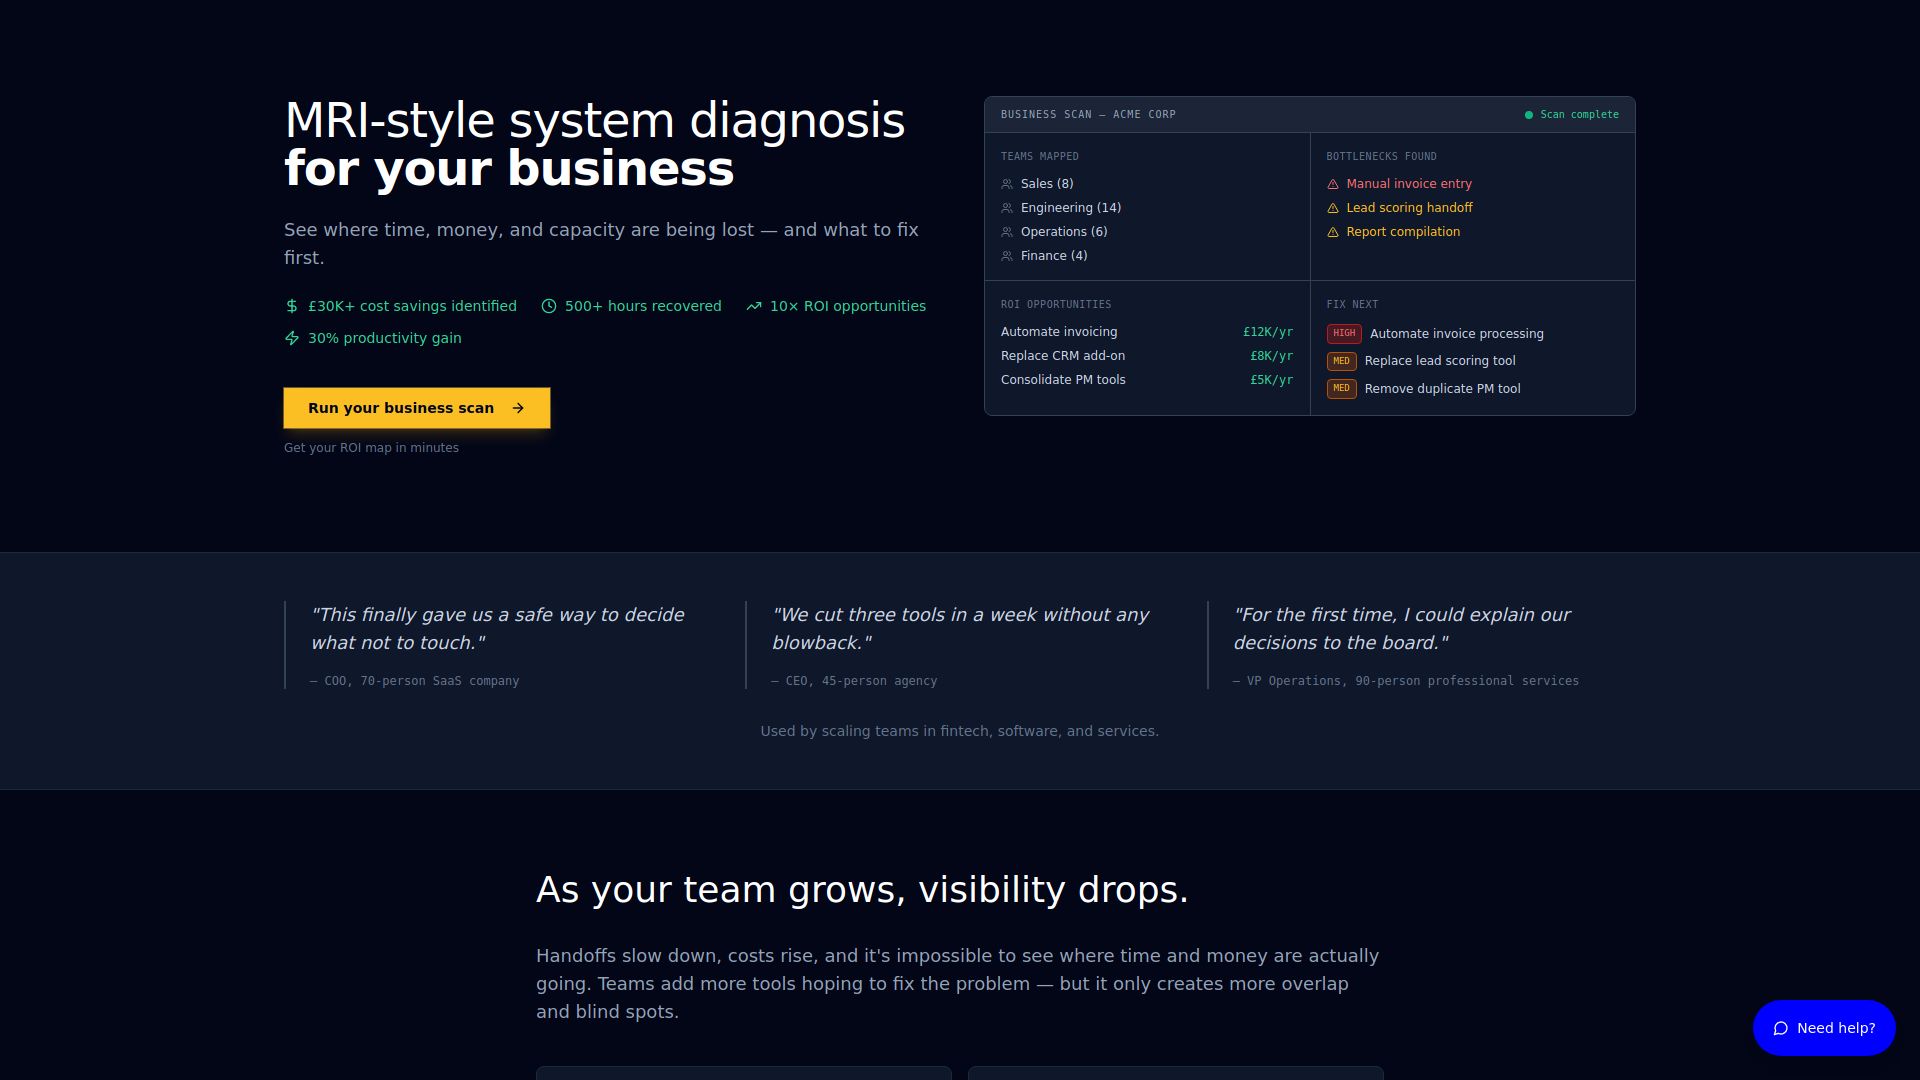Click the dollar sign cost savings icon
The height and width of the screenshot is (1080, 1920).
pos(292,306)
